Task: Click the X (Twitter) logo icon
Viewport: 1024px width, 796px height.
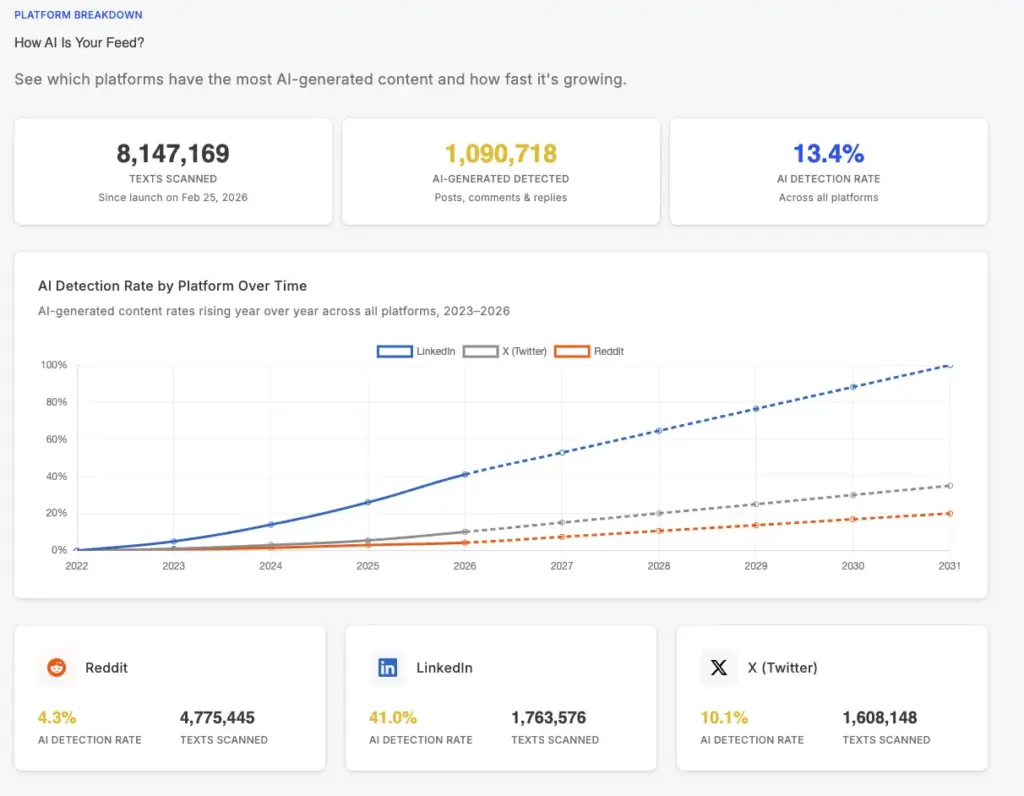Action: coord(719,668)
